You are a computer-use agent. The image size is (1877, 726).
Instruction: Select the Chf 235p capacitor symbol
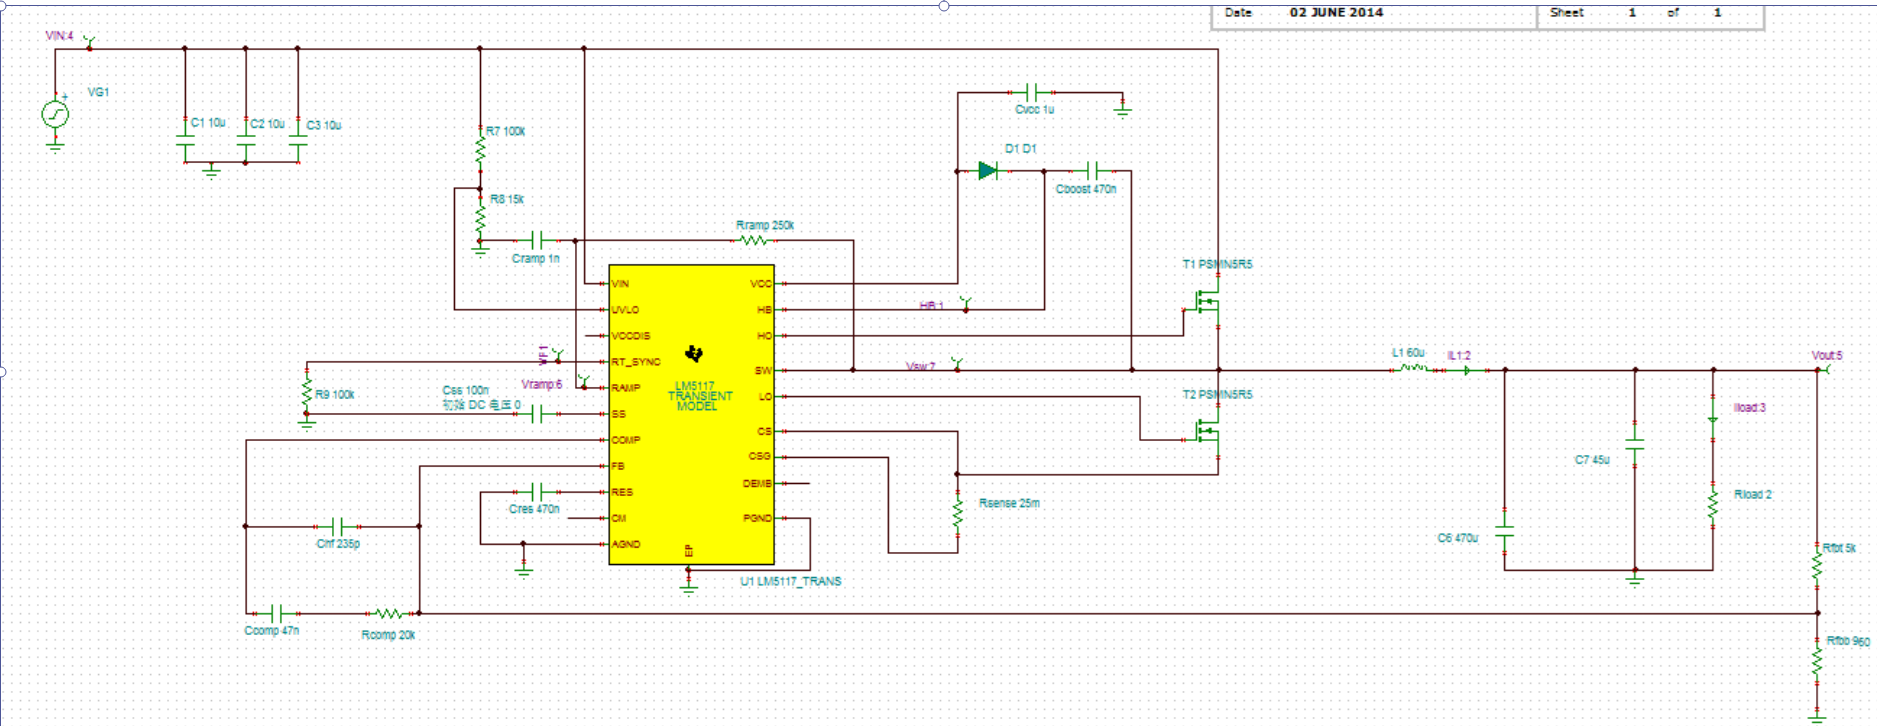[339, 526]
